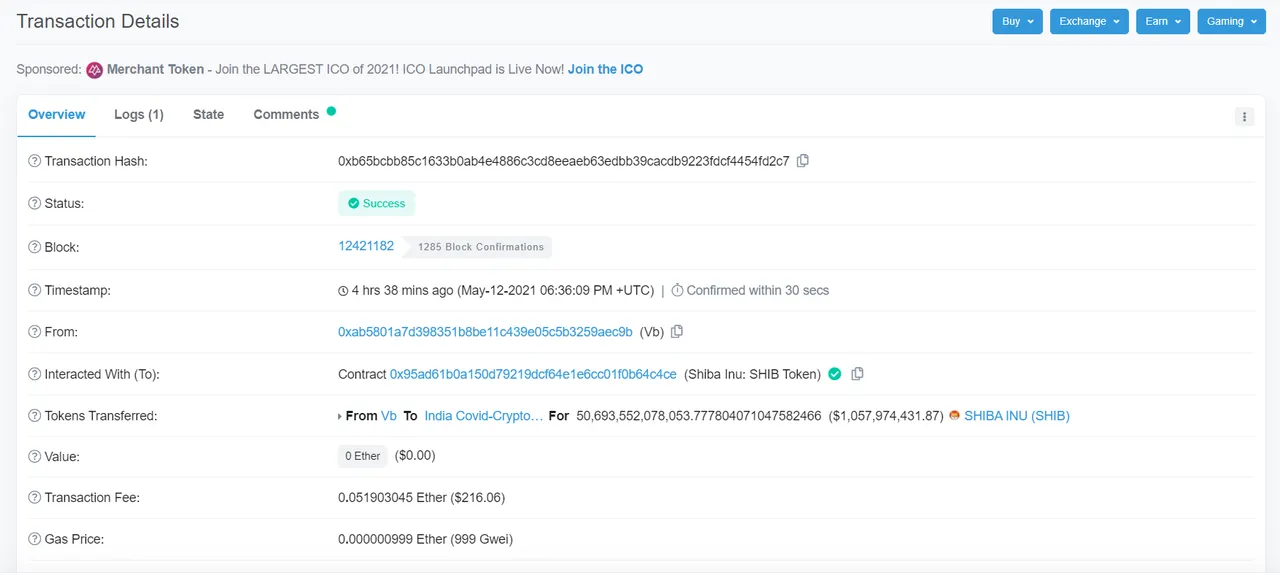Open the SHIBA INU (SHIB) token link

[x=1017, y=415]
